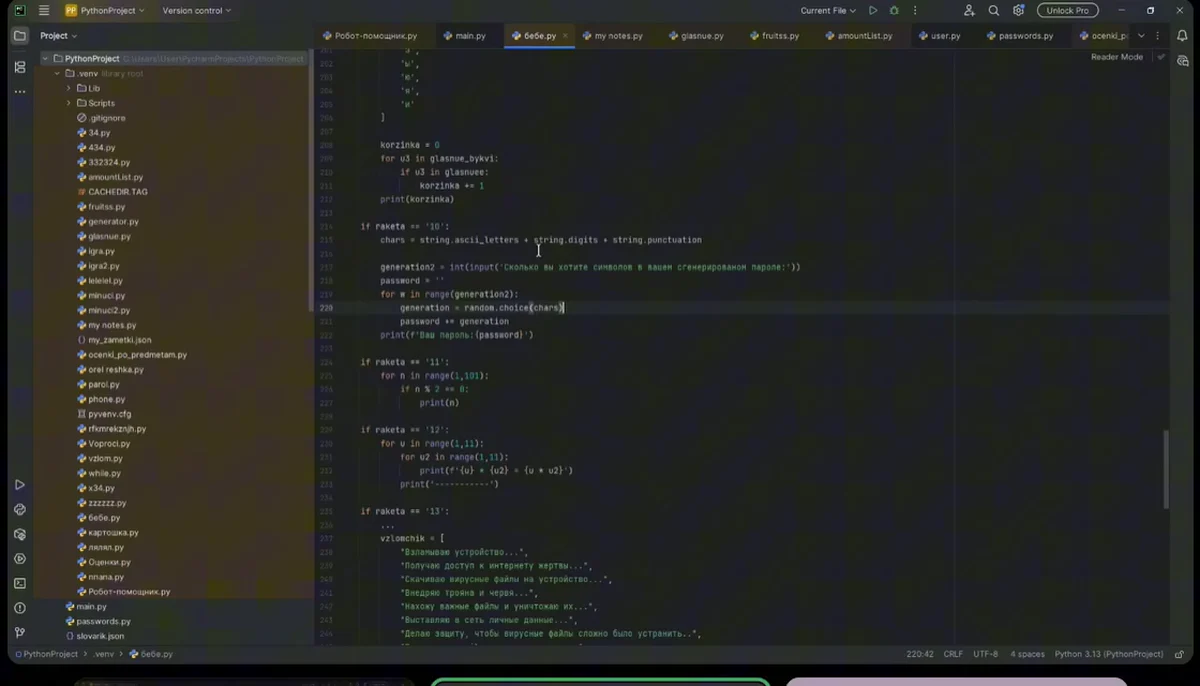Open more run actions menu
Image resolution: width=1200 pixels, height=686 pixels.
[915, 10]
